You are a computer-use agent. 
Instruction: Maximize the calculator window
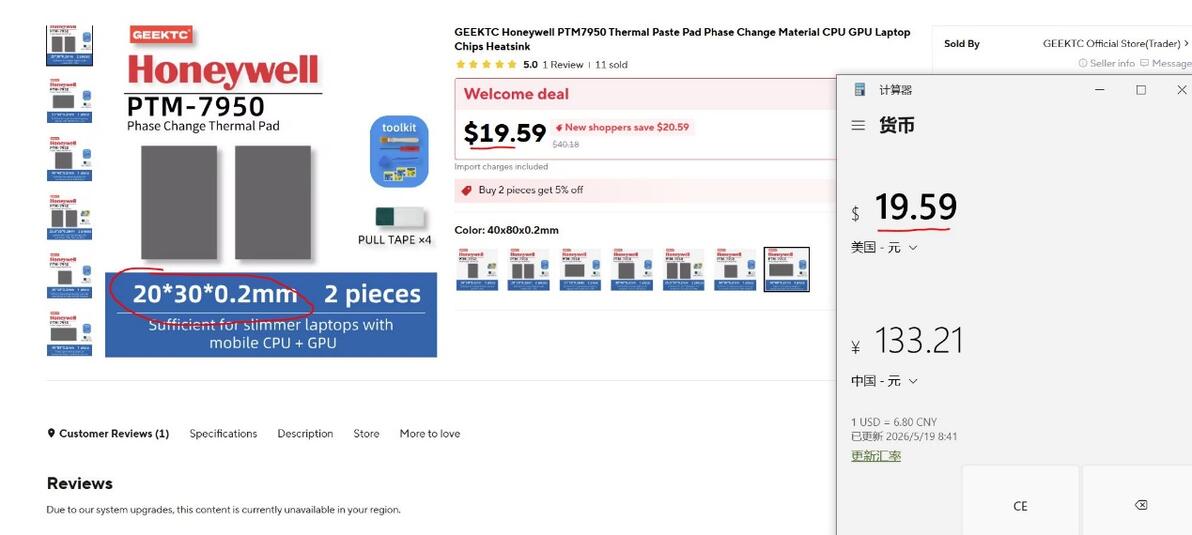[x=1140, y=90]
